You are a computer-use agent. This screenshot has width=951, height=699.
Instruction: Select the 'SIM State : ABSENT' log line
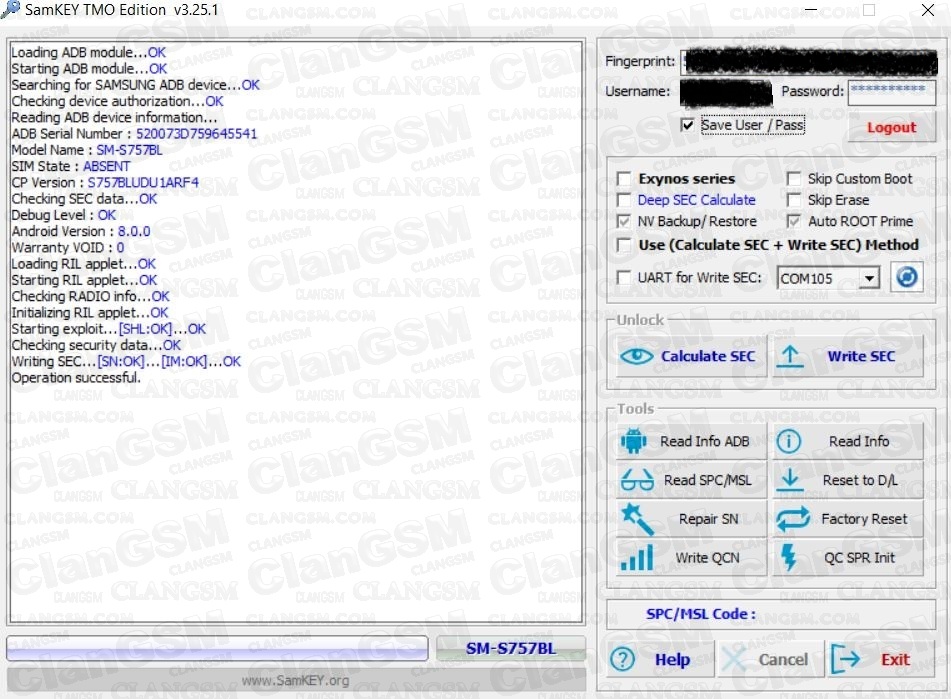pos(70,166)
